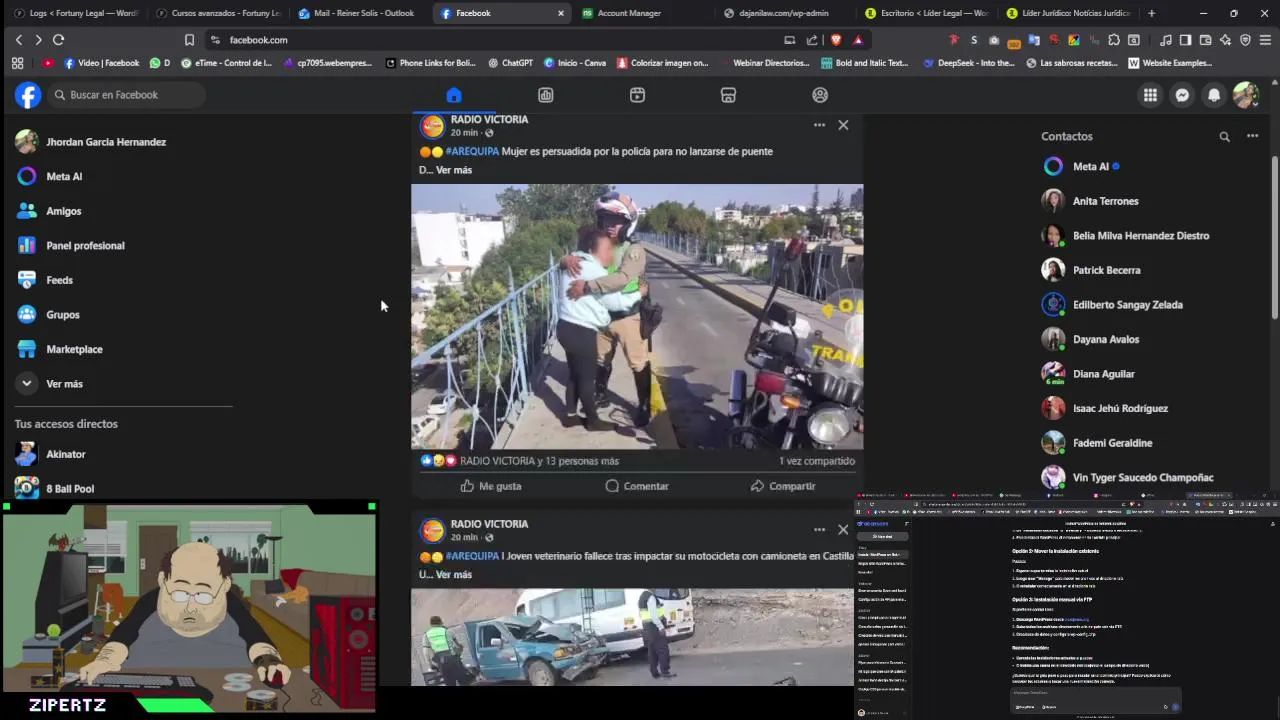Open the account profile picture menu
1280x720 pixels.
[x=1245, y=95]
